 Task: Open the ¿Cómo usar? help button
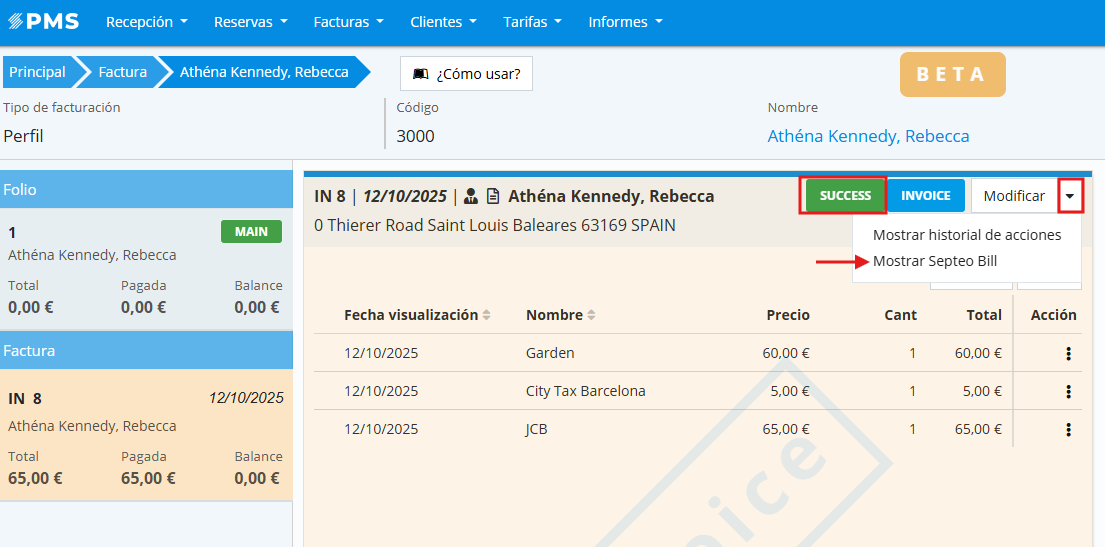tap(466, 73)
